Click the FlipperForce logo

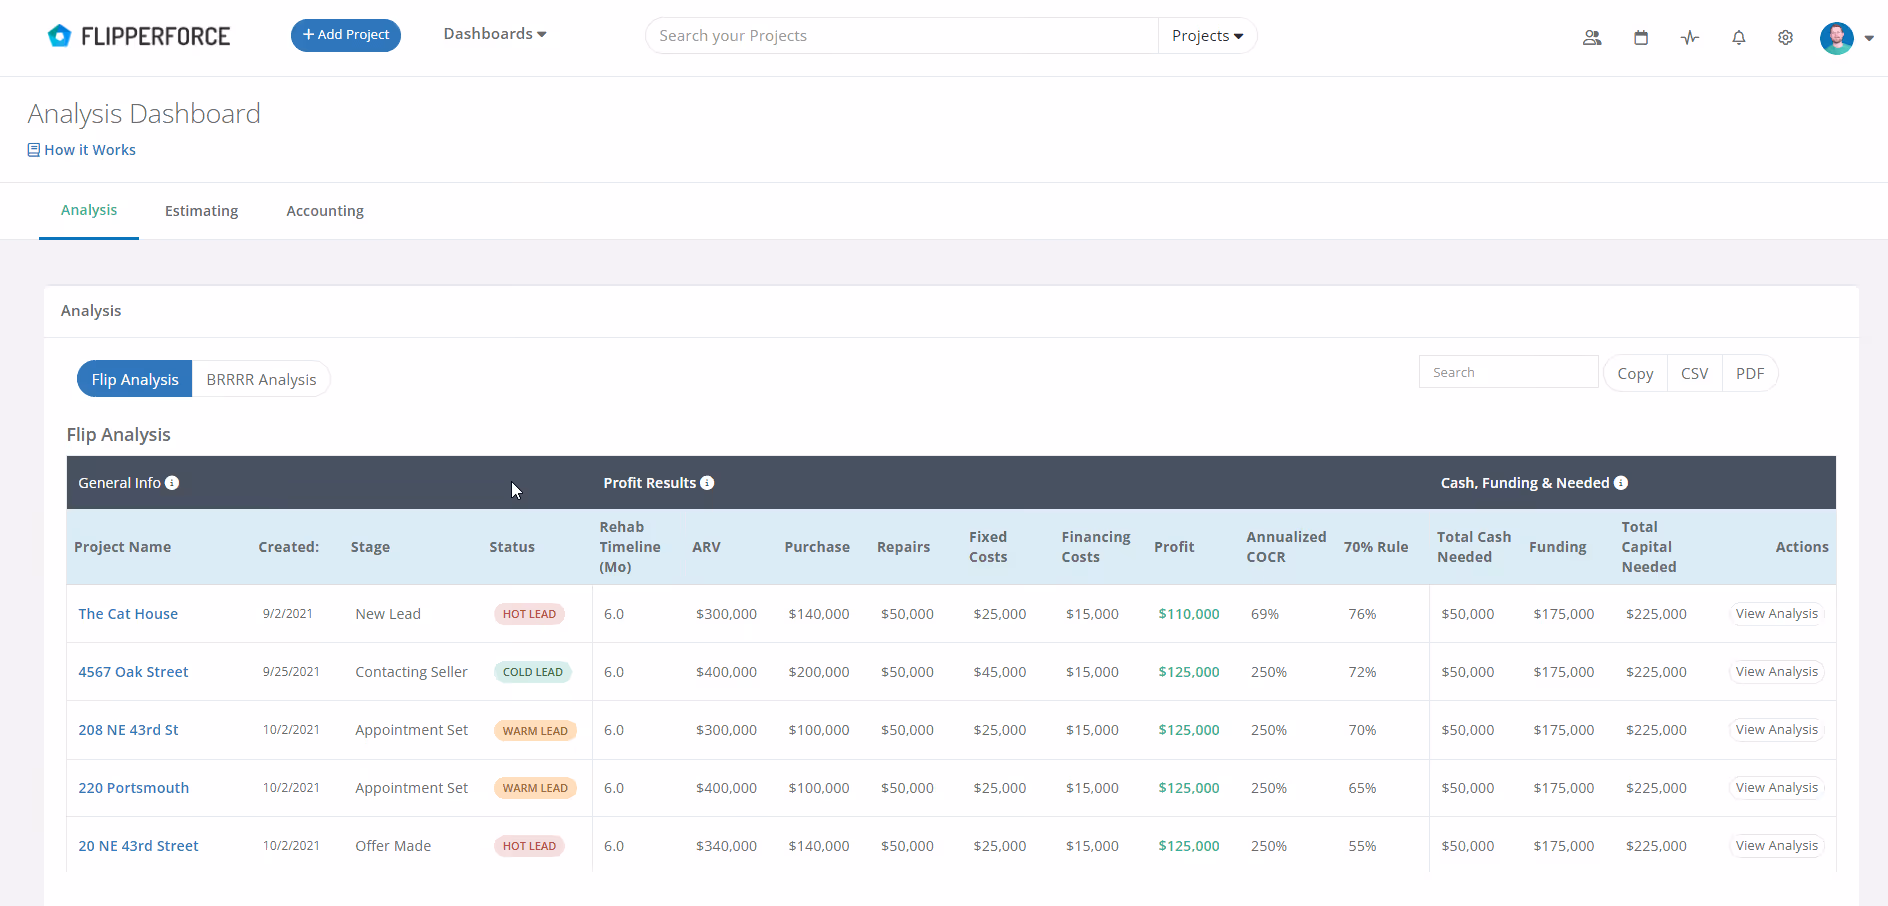139,36
